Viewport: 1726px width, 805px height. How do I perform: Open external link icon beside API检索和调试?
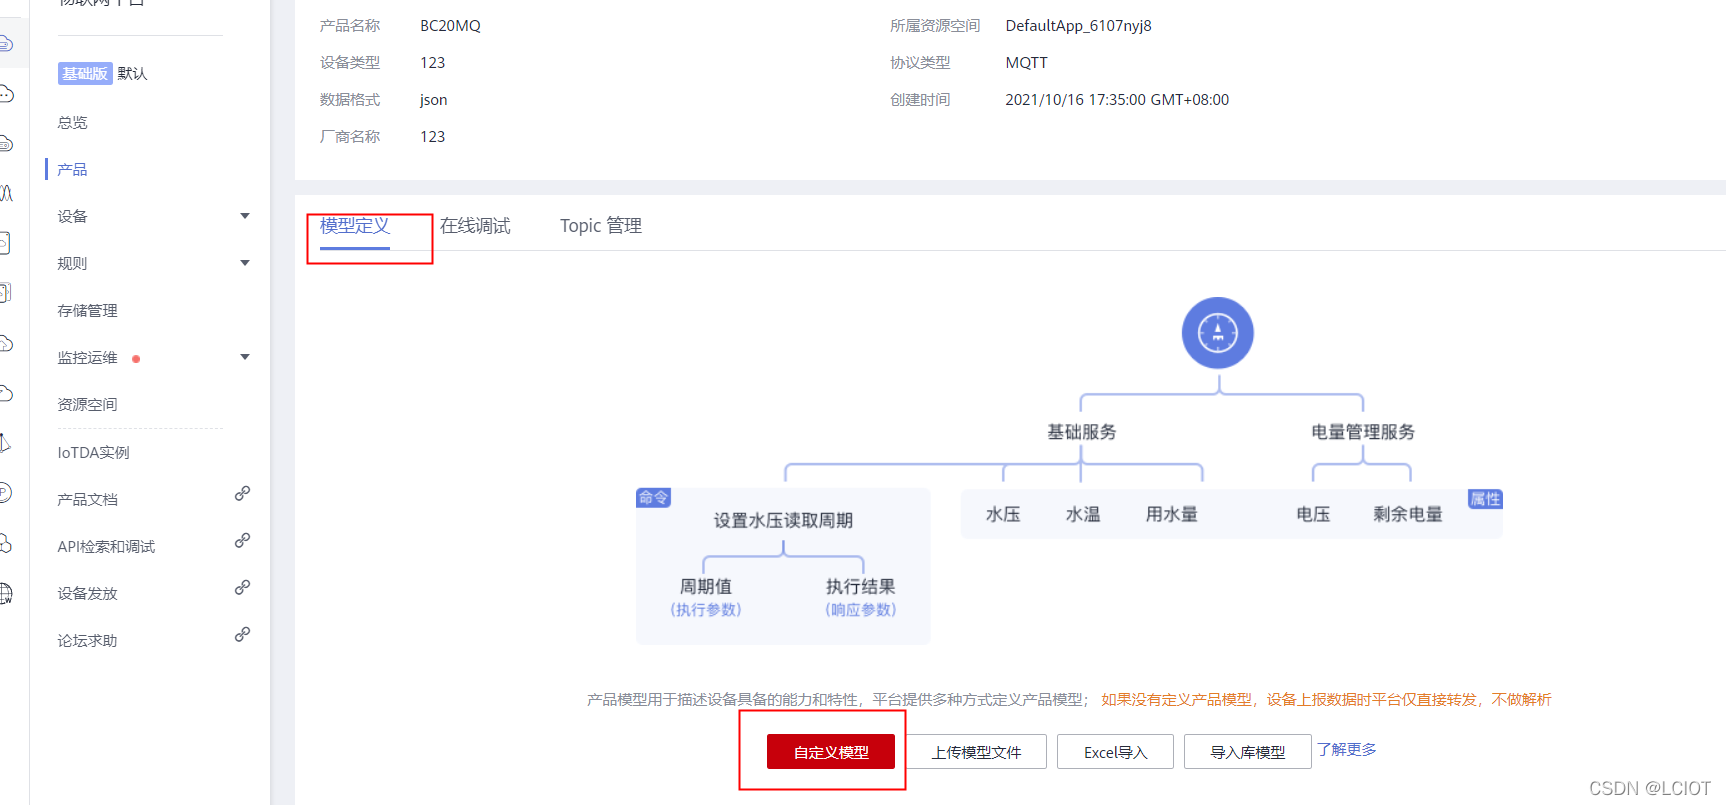tap(242, 540)
